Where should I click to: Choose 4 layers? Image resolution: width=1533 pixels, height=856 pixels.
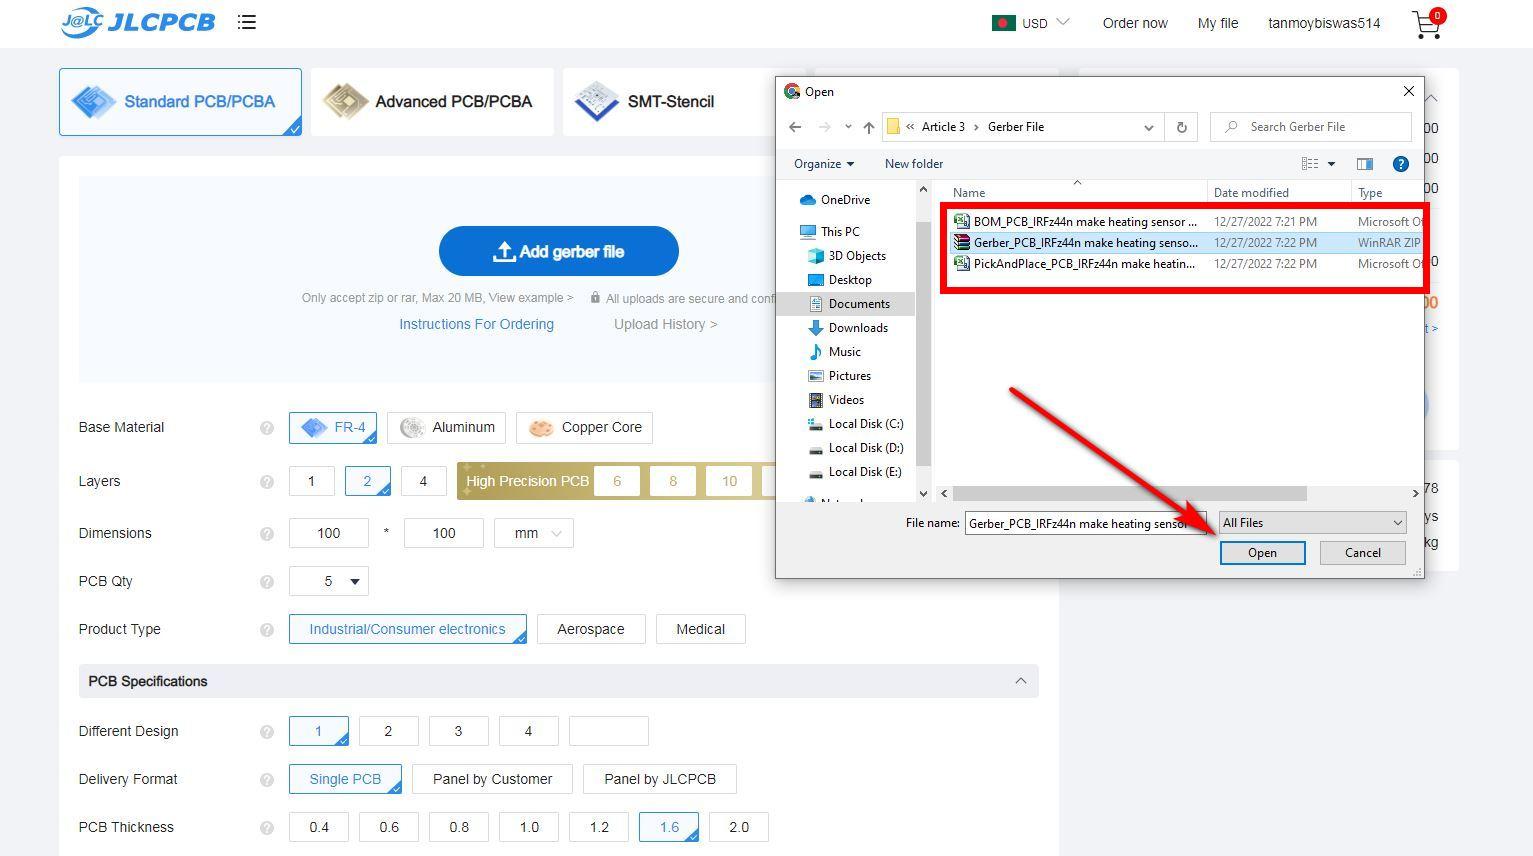click(423, 481)
